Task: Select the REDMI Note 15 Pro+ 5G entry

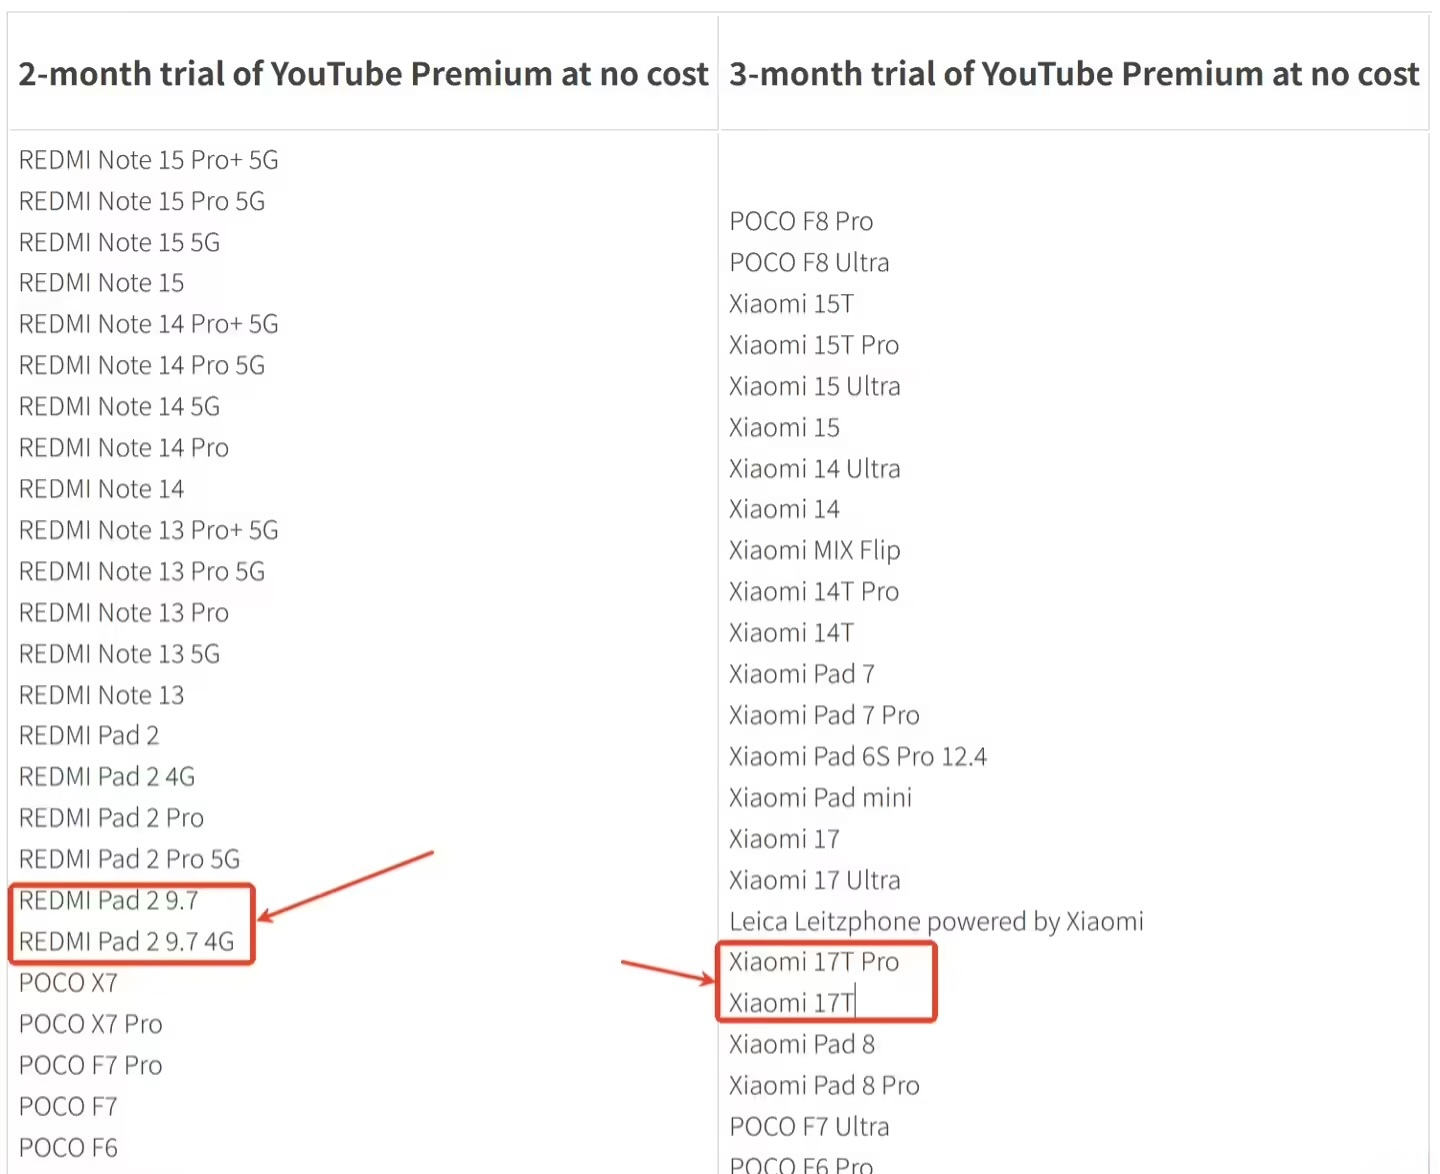Action: tap(148, 160)
